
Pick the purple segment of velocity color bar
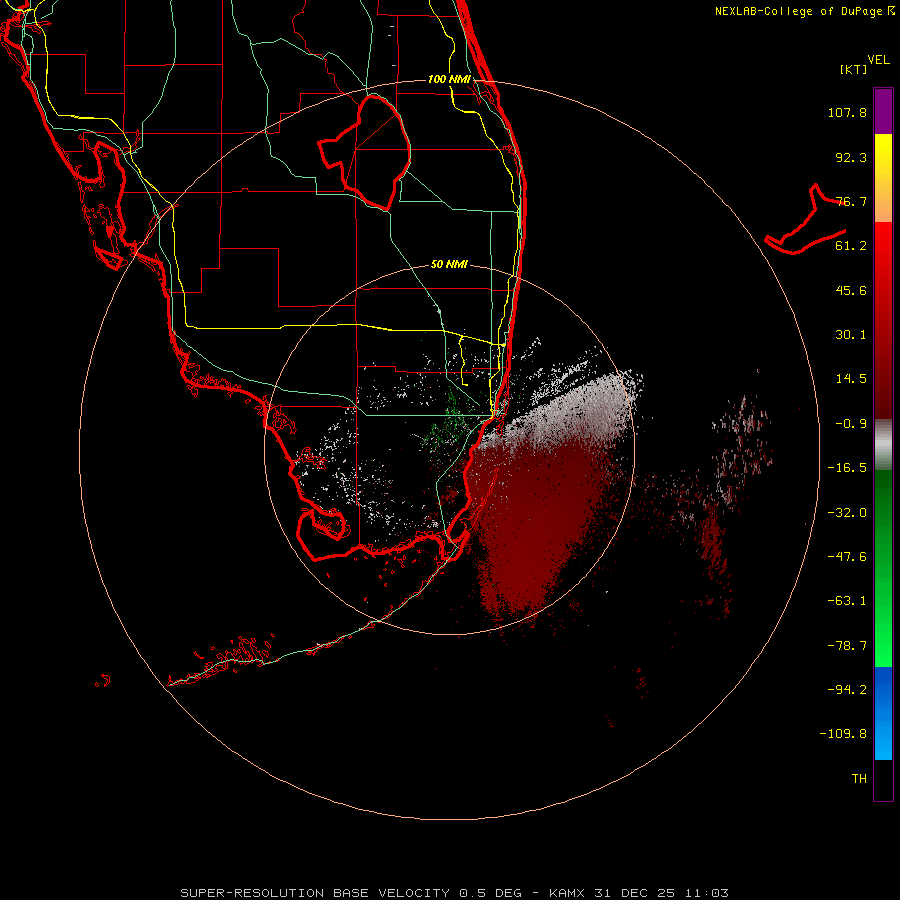[883, 111]
